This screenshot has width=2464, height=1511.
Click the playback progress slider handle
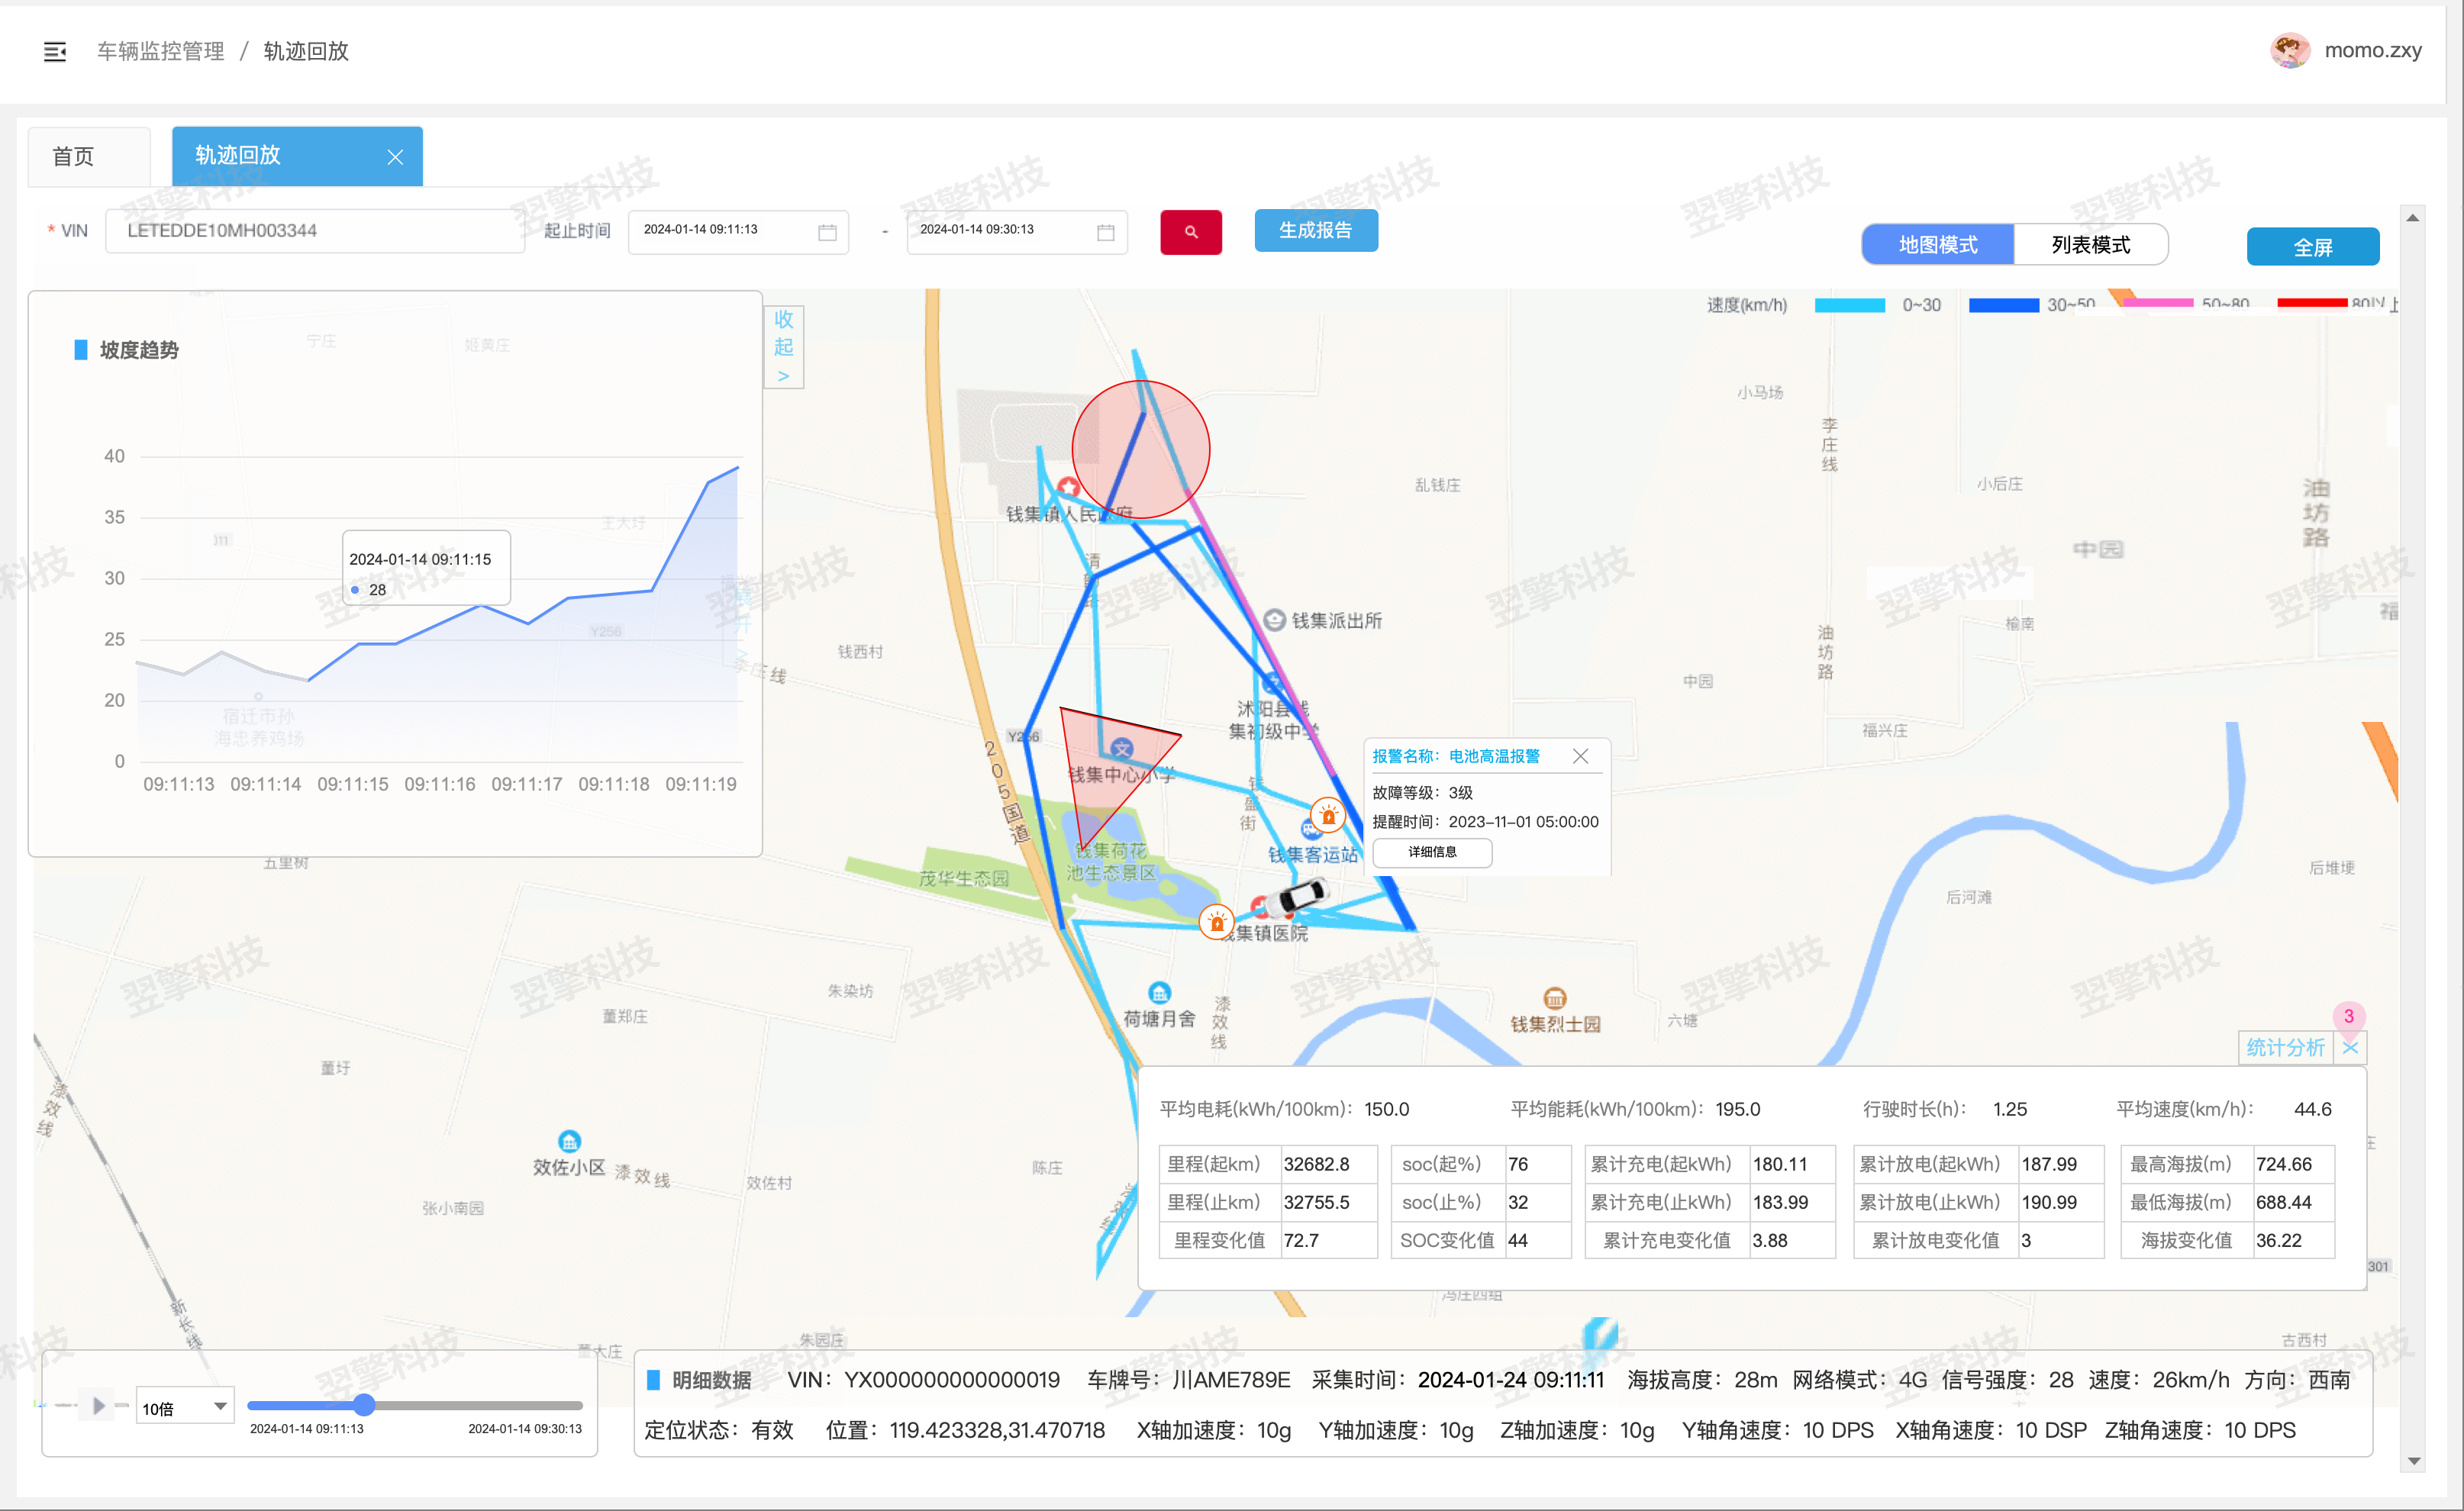(365, 1405)
